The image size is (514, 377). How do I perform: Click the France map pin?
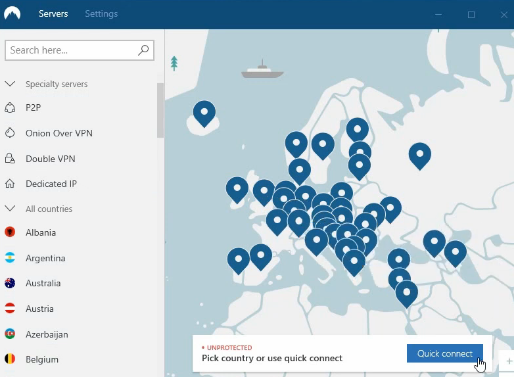277,222
